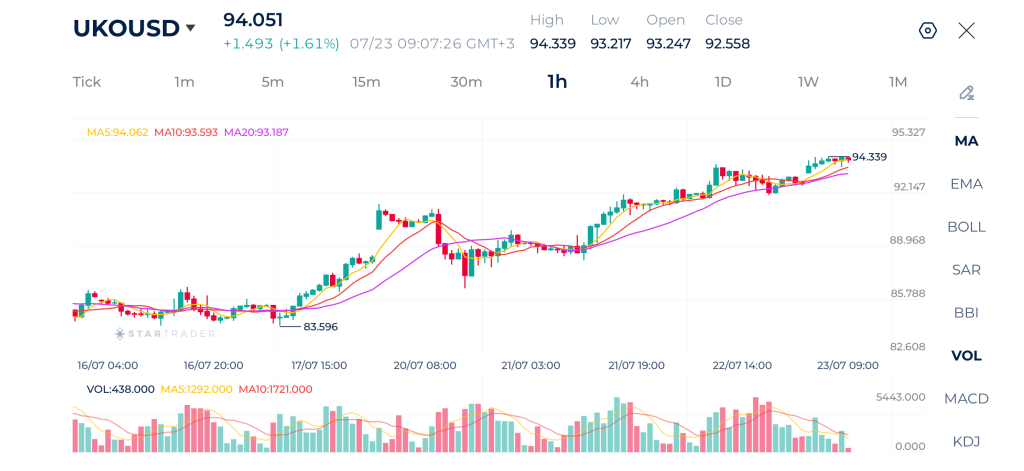Toggle the VOL sub-indicator
The image size is (1024, 471).
pos(967,356)
